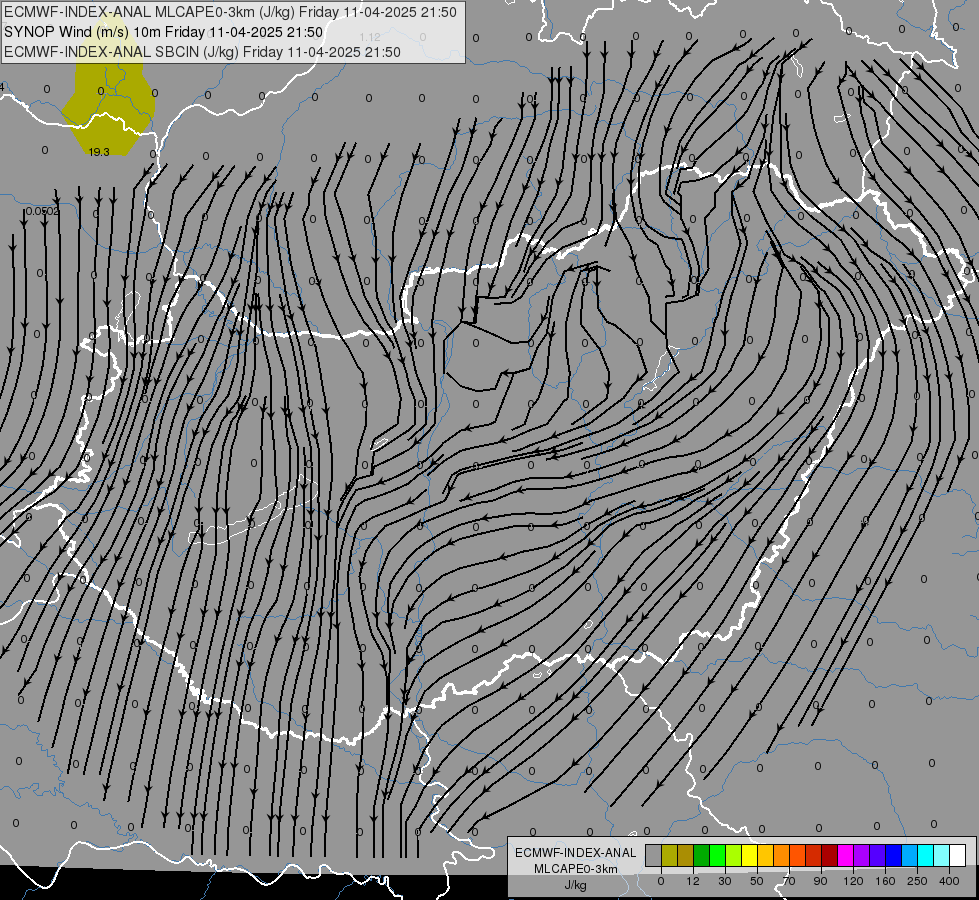Click legend tick value 250
The width and height of the screenshot is (979, 900).
(917, 881)
